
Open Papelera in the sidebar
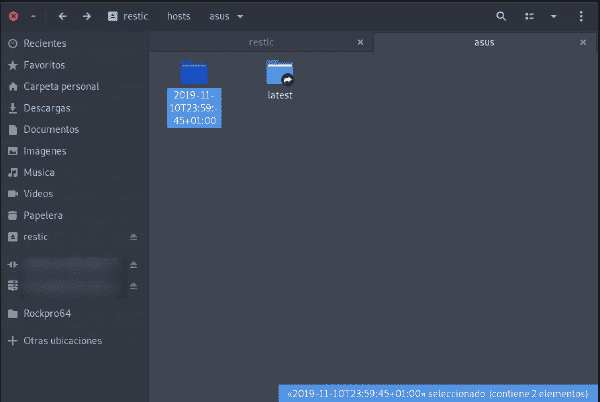coord(75,215)
